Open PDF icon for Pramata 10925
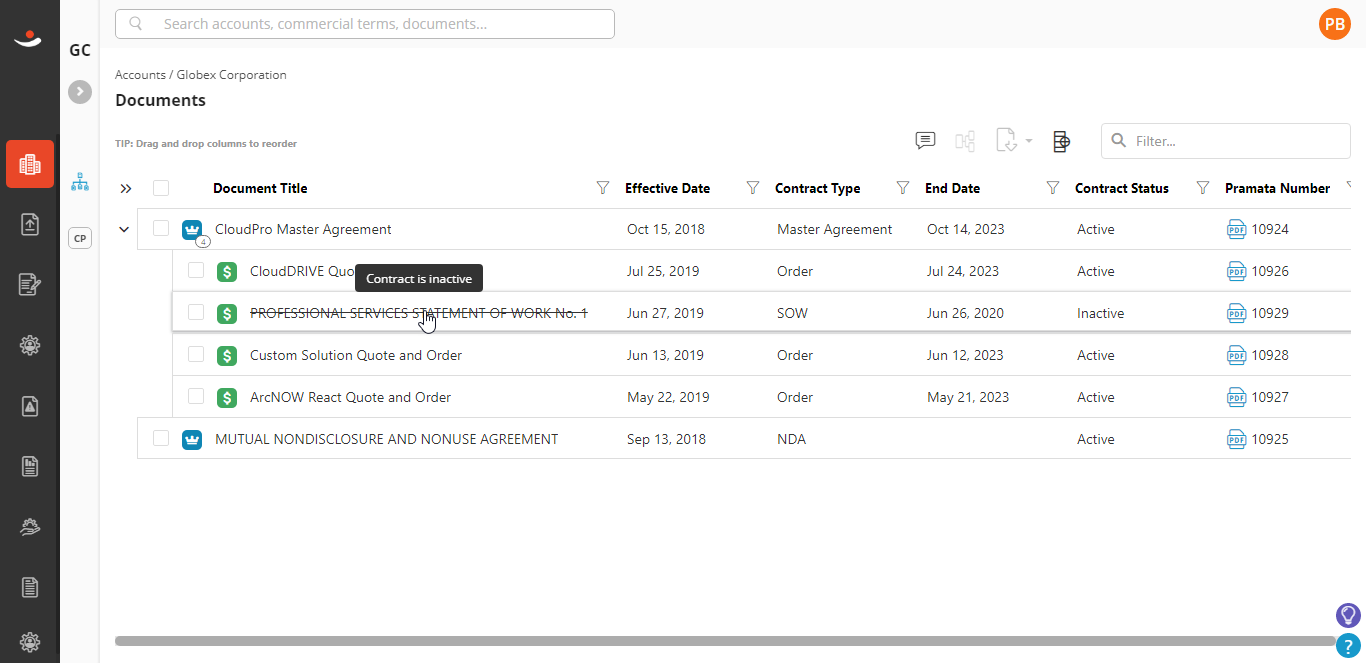The image size is (1366, 663). (x=1237, y=440)
